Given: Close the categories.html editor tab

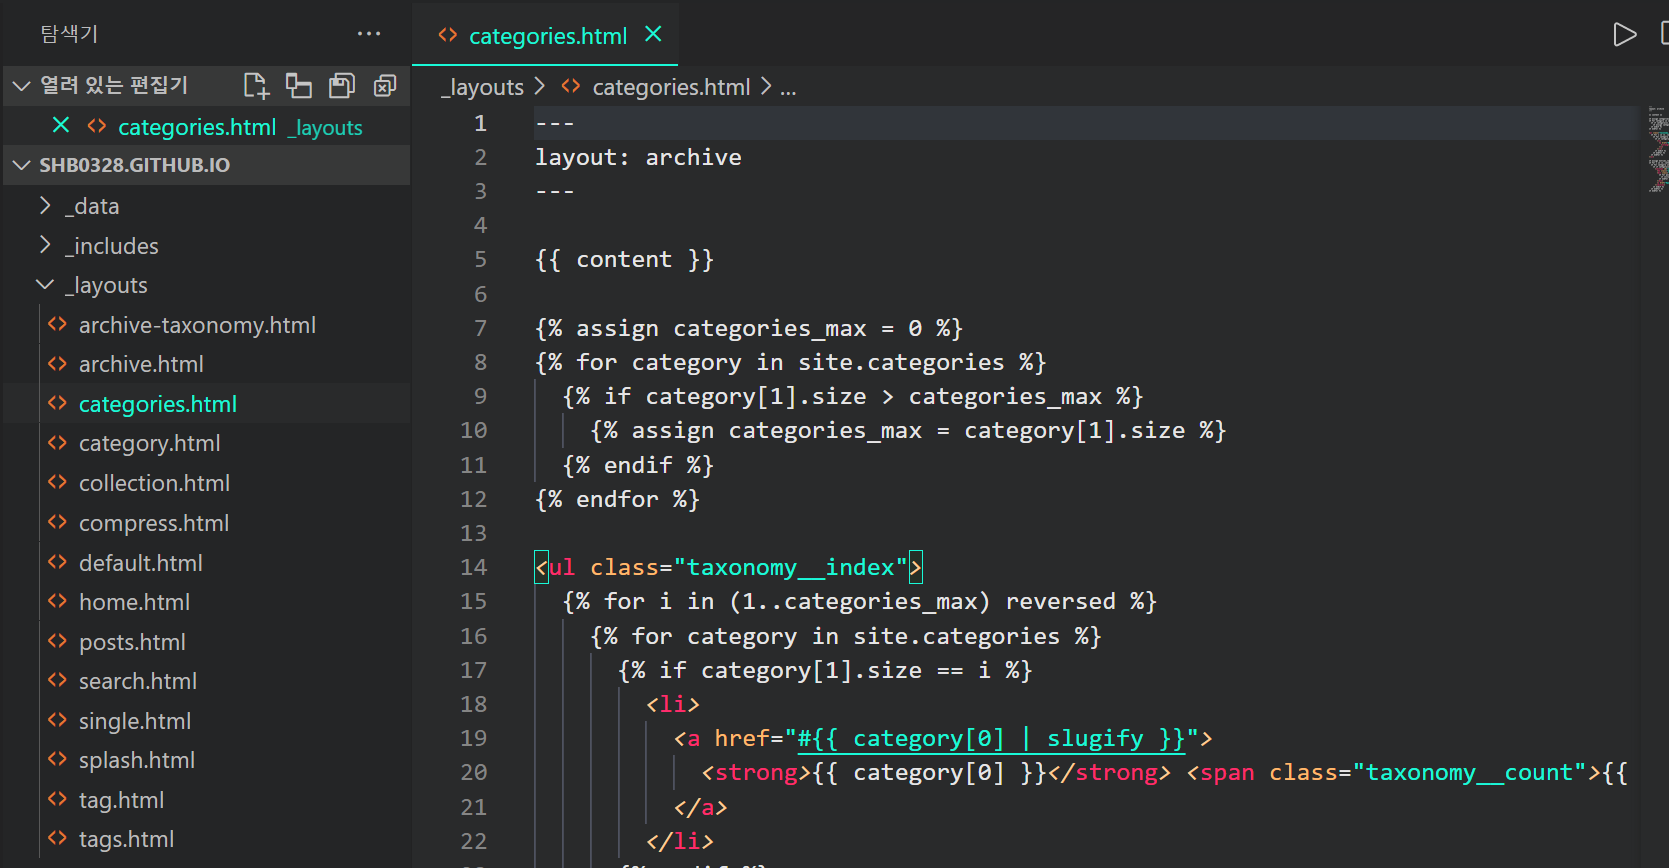Looking at the screenshot, I should pos(653,34).
